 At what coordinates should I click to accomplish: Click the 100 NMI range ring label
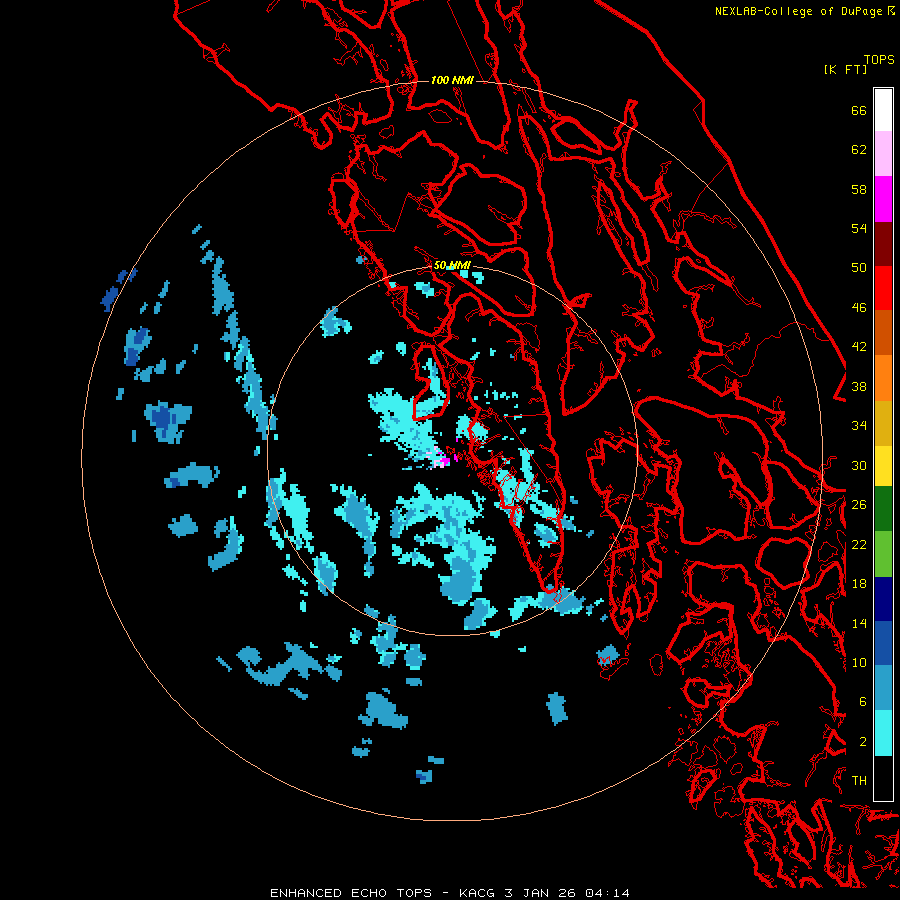(452, 80)
